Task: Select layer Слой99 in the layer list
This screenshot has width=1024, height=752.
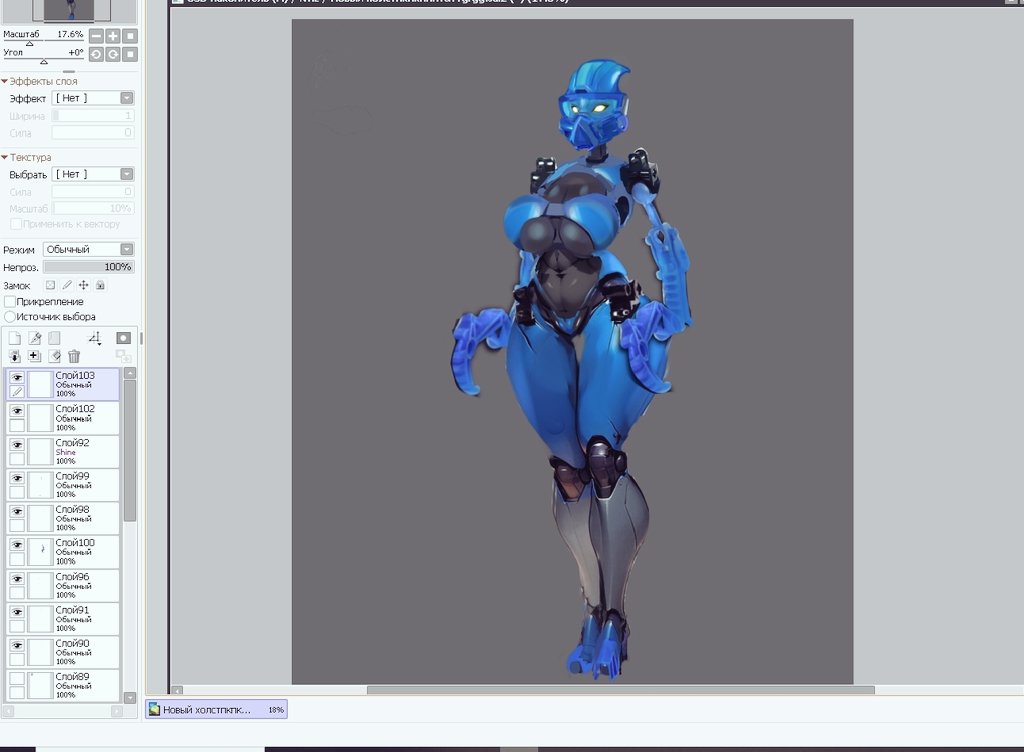Action: click(x=63, y=485)
